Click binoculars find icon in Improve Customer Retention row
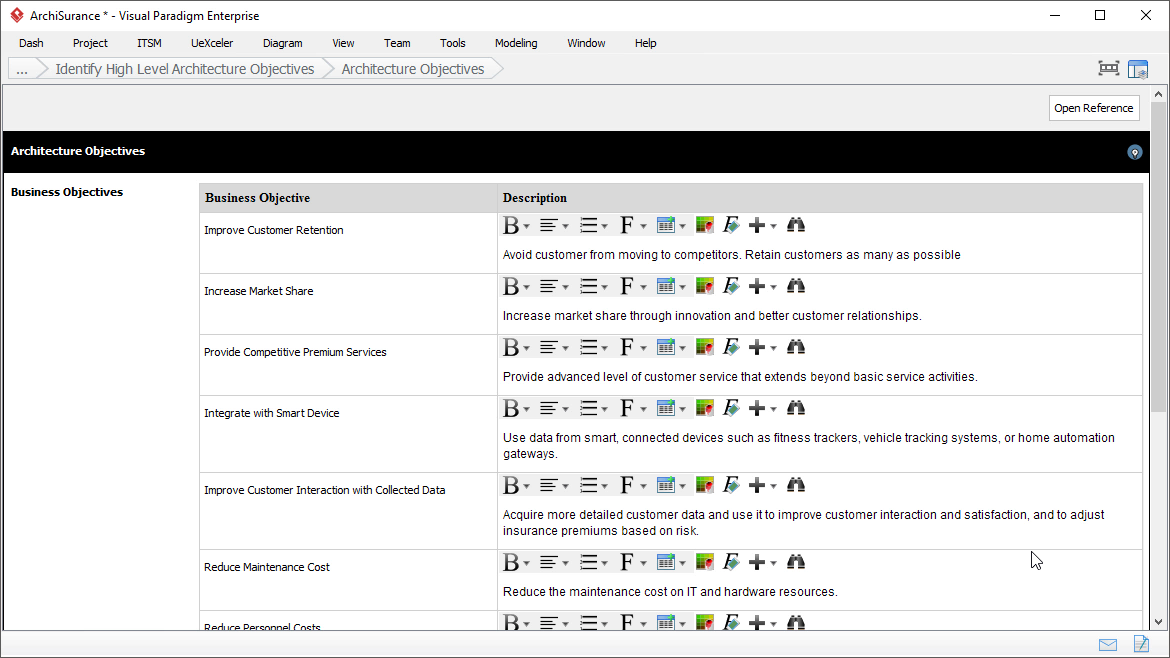This screenshot has height=658, width=1170. [x=795, y=225]
